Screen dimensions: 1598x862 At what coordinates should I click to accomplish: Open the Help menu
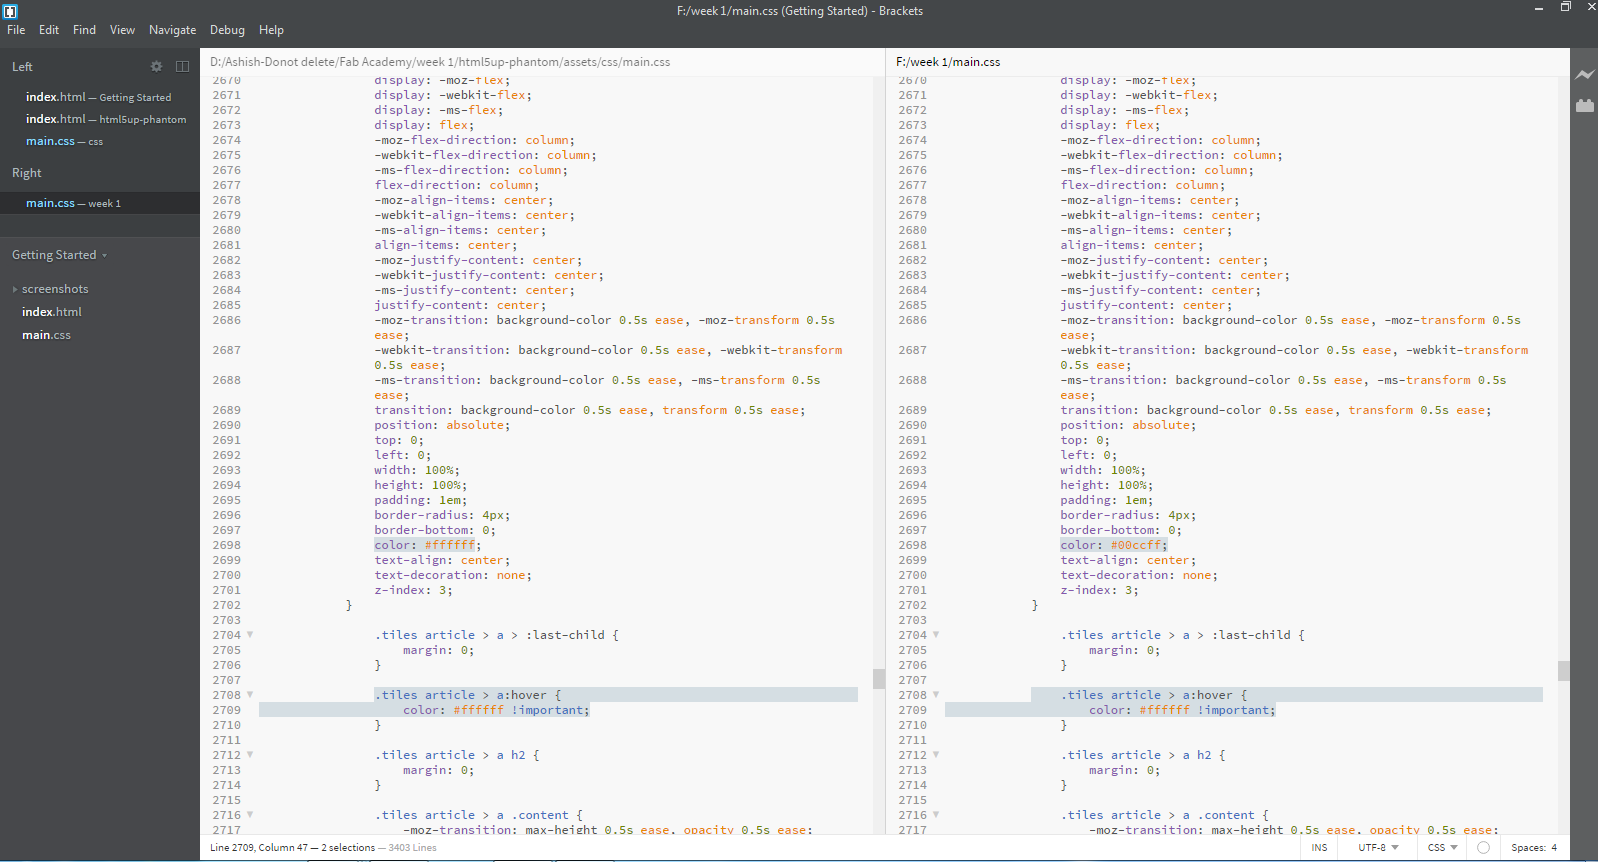click(271, 30)
